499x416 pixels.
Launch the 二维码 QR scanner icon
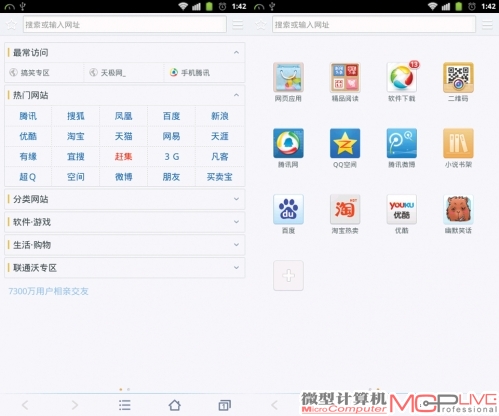pos(458,77)
